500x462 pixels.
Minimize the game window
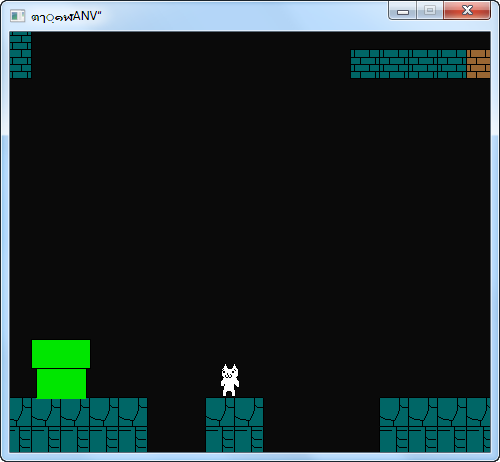coord(403,11)
